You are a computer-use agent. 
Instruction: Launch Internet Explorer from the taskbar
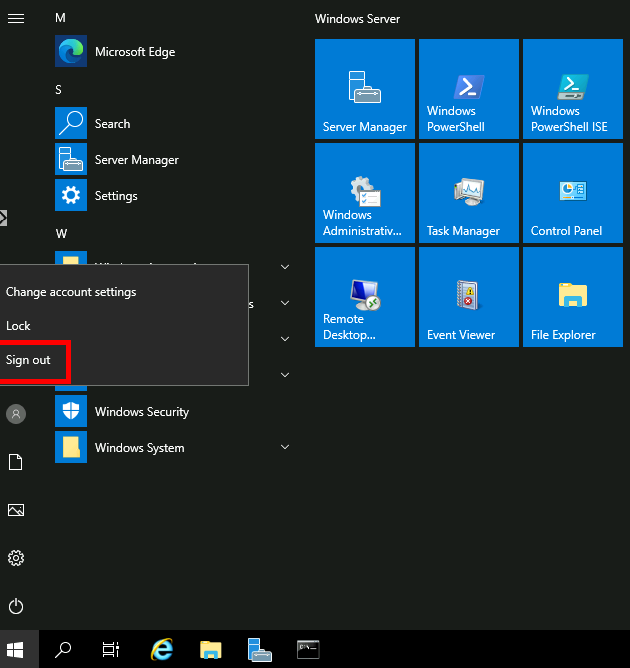[x=162, y=649]
